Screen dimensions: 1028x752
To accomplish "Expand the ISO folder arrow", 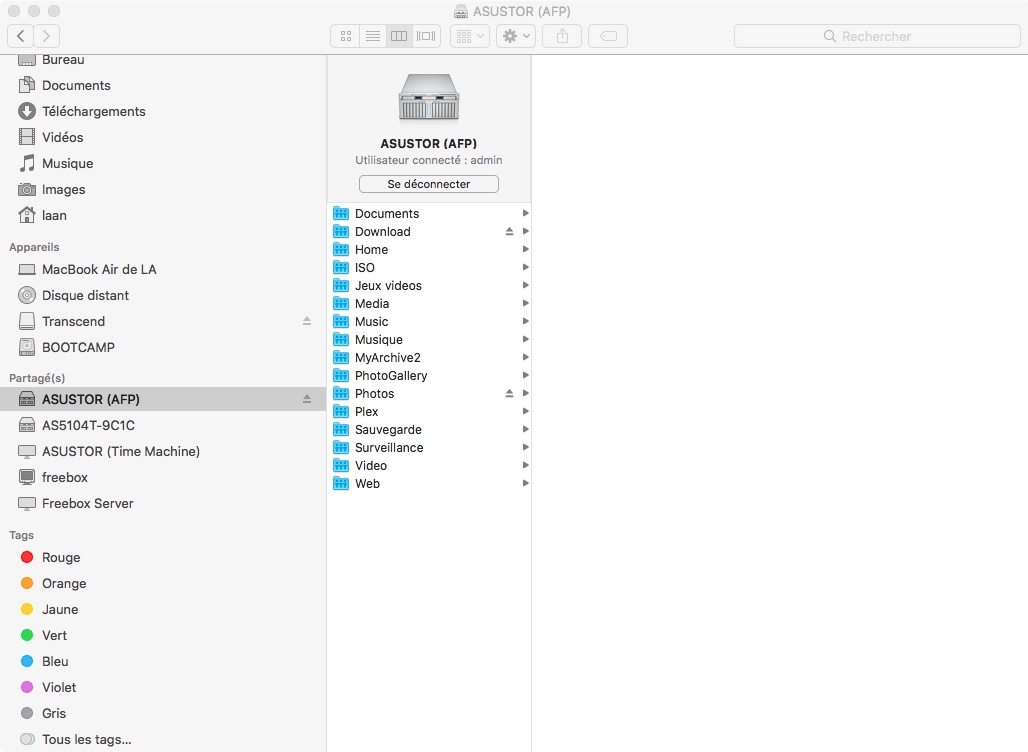I will click(525, 267).
